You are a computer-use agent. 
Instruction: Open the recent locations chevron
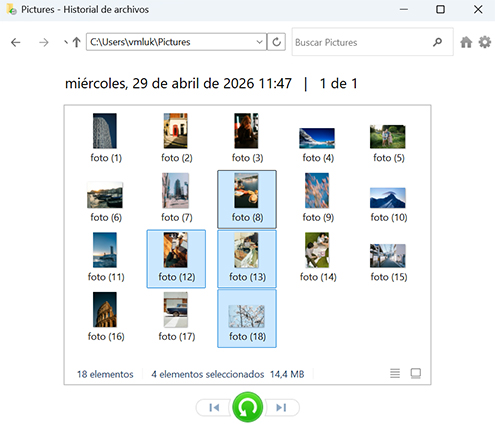click(66, 42)
